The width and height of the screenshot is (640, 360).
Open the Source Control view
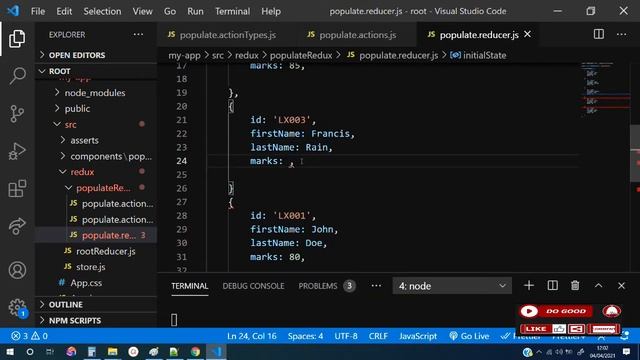(x=17, y=113)
